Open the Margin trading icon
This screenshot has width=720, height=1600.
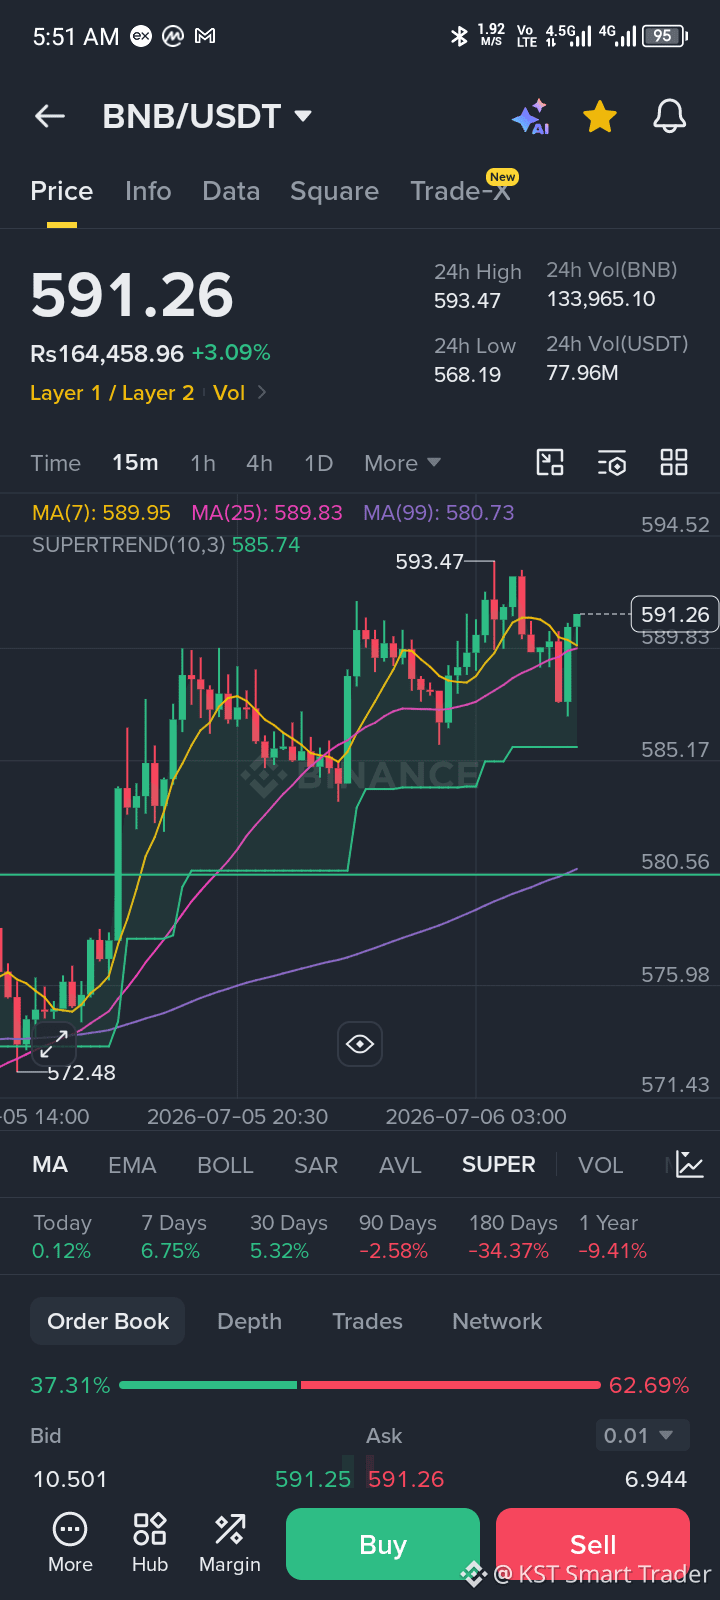(x=230, y=1543)
